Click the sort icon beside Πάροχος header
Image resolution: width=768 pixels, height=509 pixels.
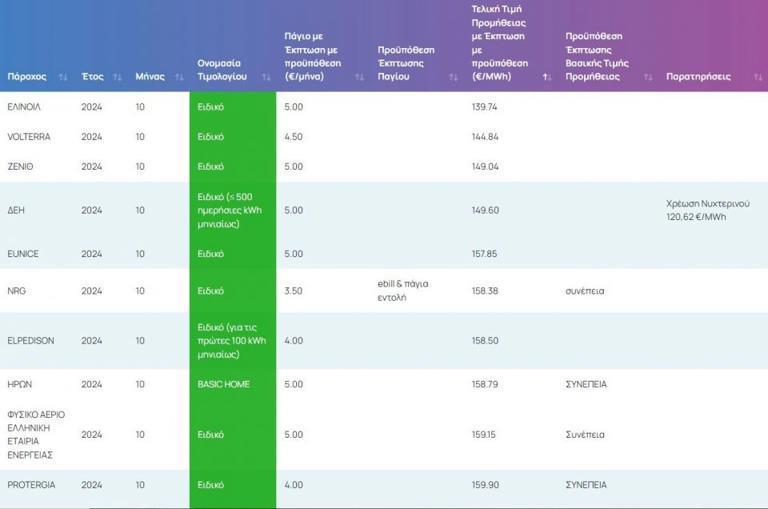point(63,77)
